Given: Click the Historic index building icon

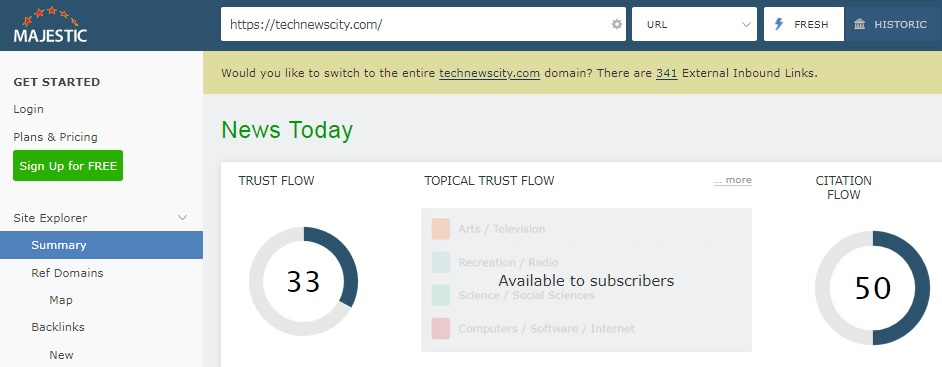Looking at the screenshot, I should click(860, 25).
